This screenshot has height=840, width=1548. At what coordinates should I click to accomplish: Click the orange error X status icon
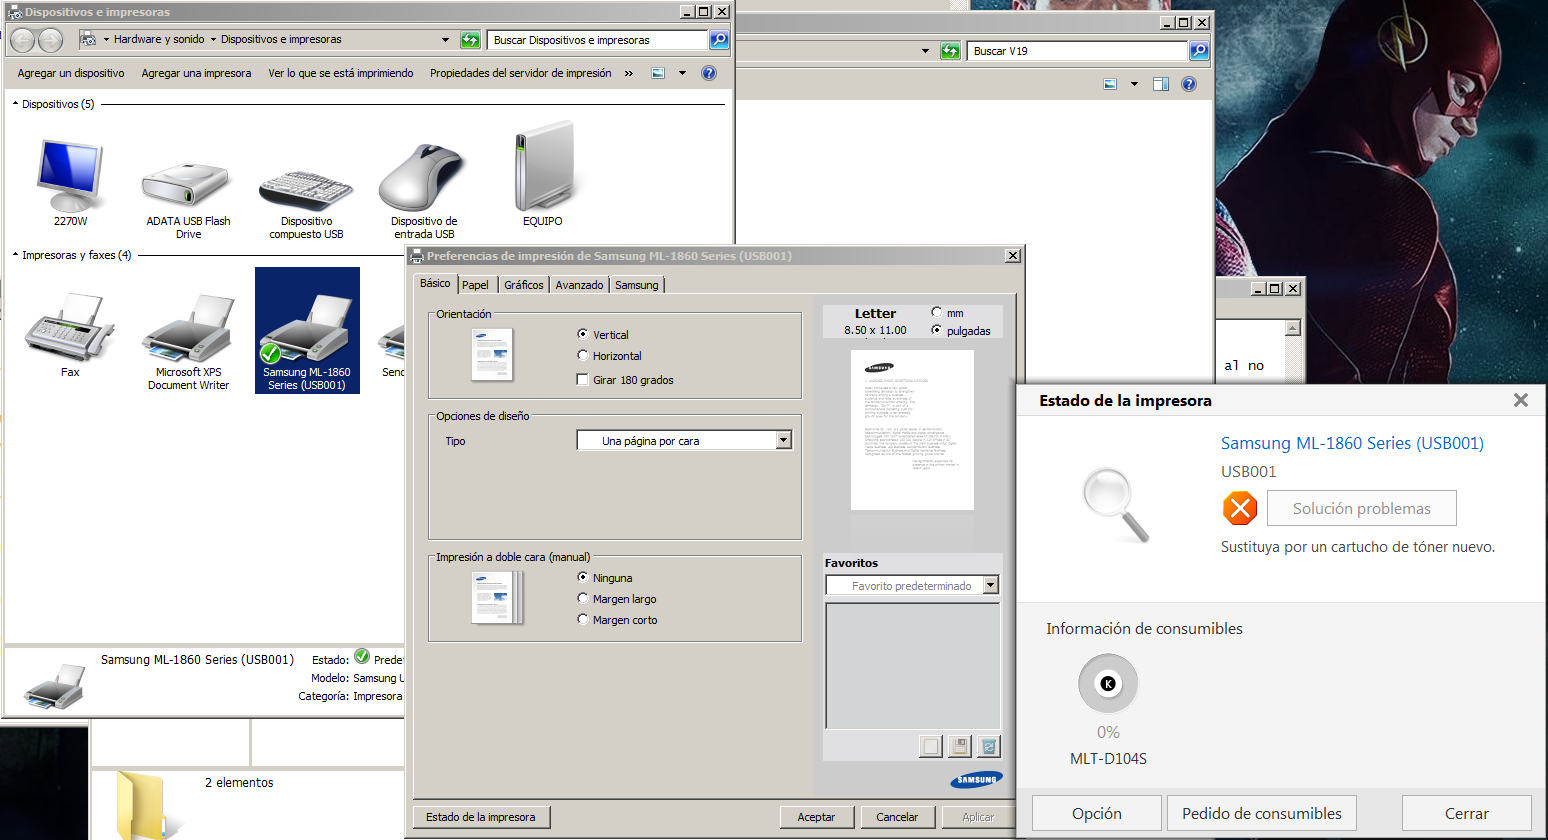tap(1240, 508)
